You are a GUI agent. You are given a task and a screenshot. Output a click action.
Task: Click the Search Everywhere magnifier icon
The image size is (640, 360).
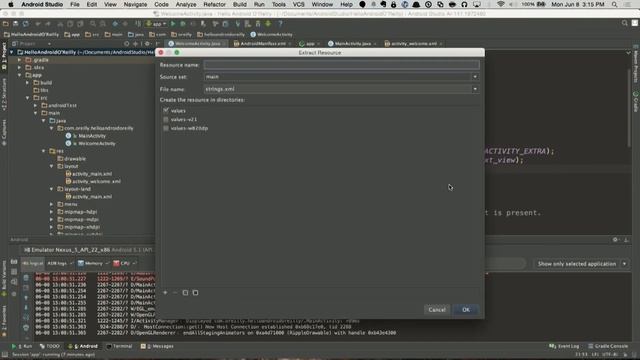624,23
